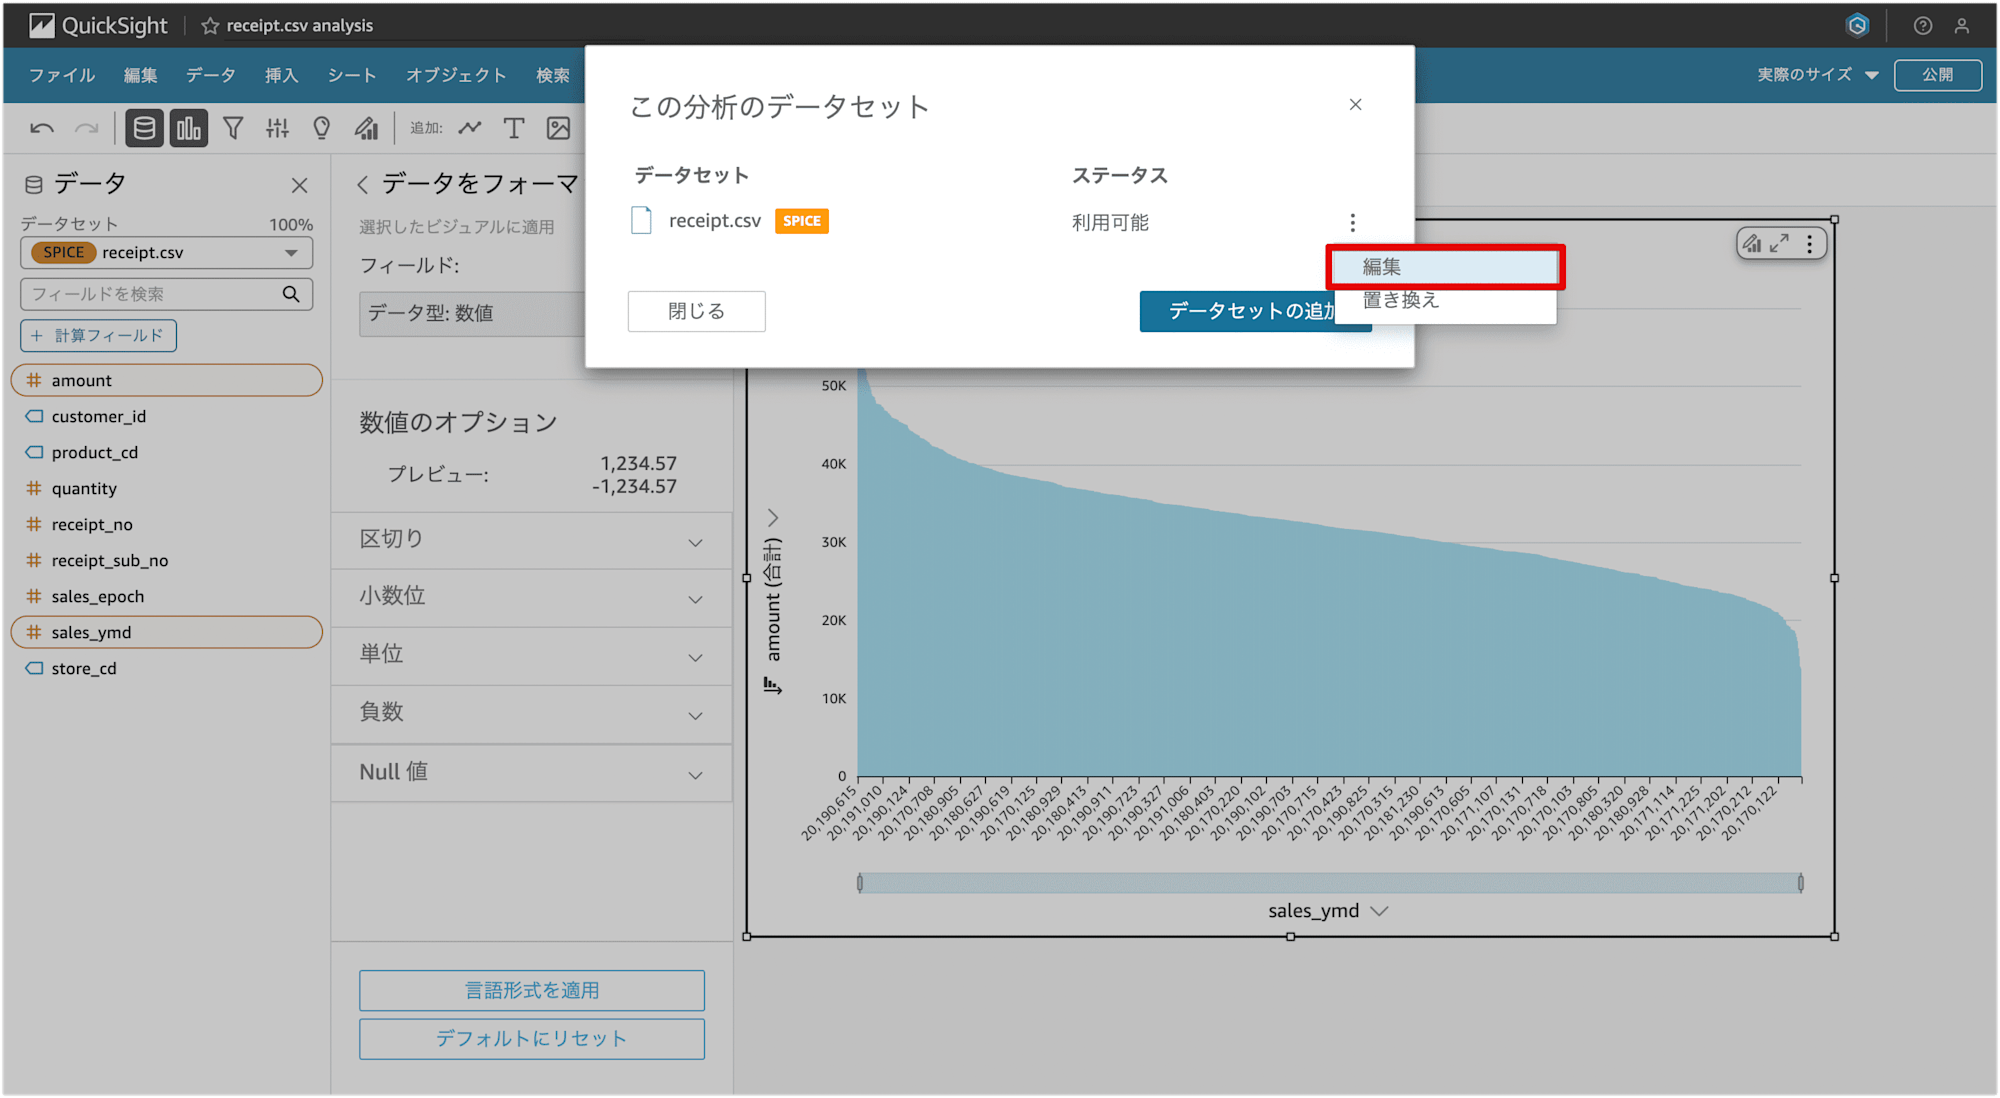
Task: Open the visual's three-dot options menu
Action: 1809,243
